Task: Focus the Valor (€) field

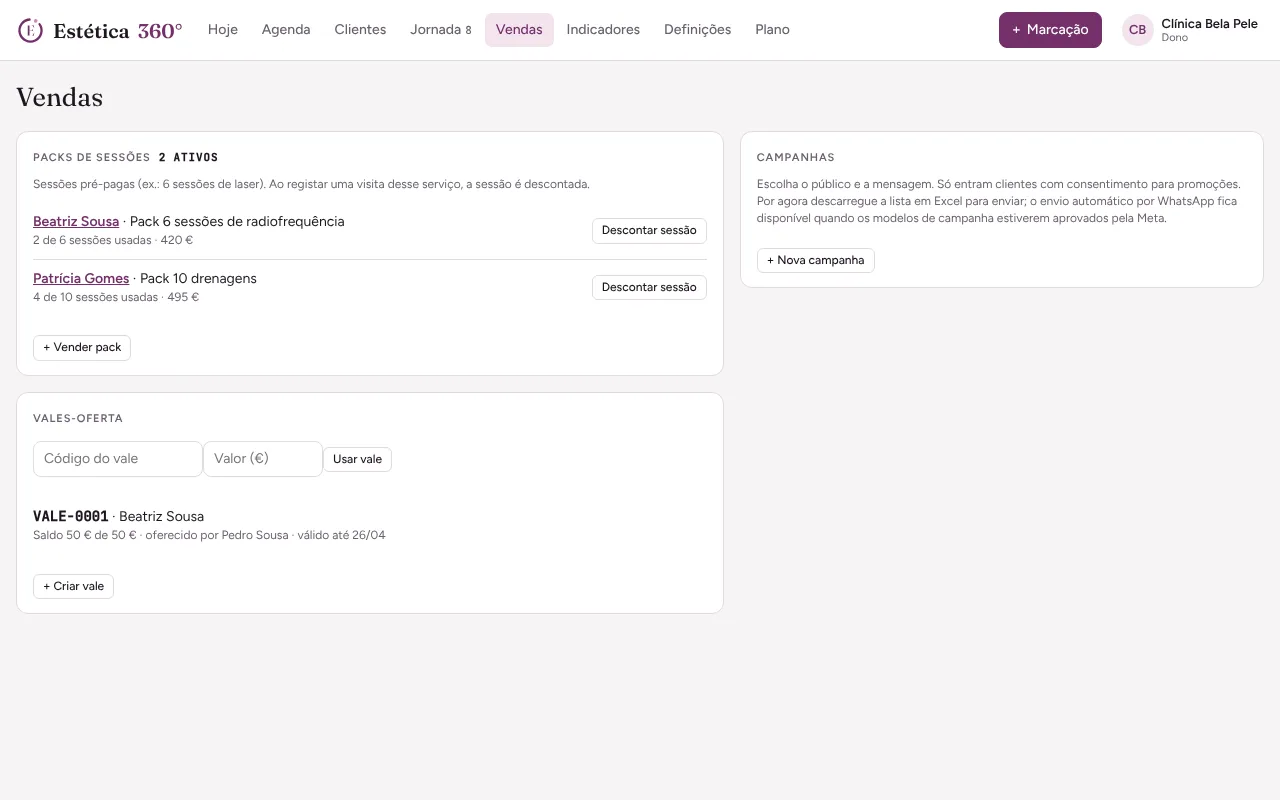Action: 263,459
